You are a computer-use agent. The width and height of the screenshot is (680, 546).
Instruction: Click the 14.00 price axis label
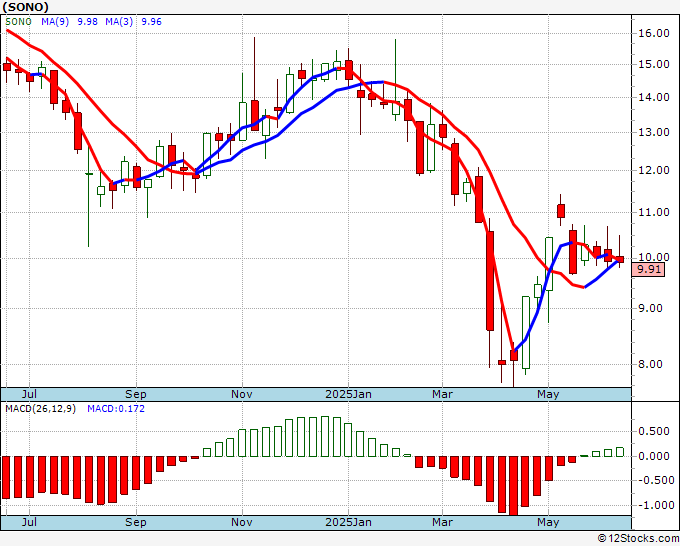[654, 97]
